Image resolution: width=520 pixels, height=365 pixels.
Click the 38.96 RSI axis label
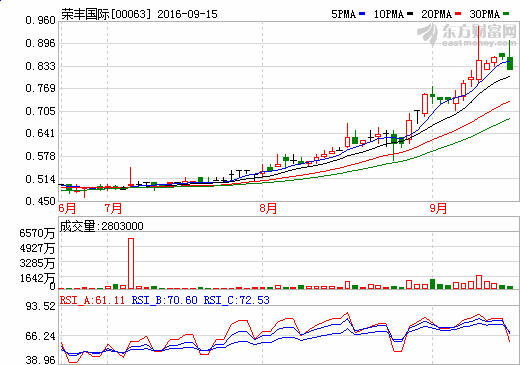(x=40, y=360)
